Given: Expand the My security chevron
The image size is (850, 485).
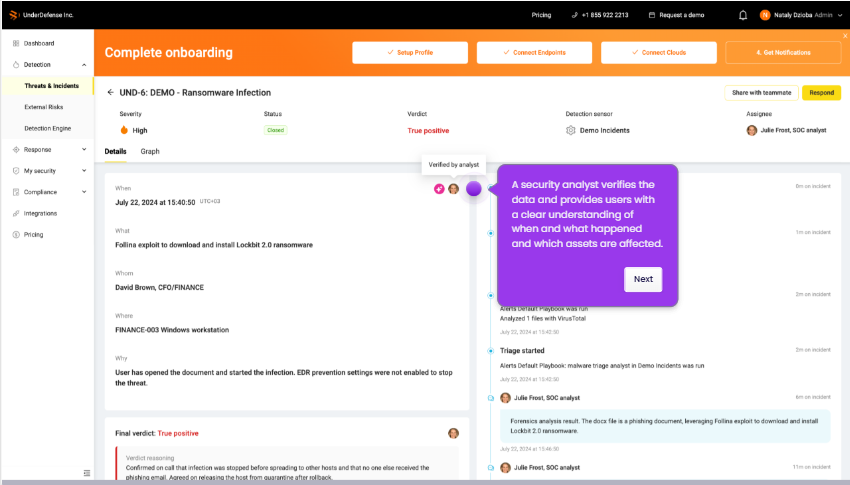Looking at the screenshot, I should coord(84,171).
